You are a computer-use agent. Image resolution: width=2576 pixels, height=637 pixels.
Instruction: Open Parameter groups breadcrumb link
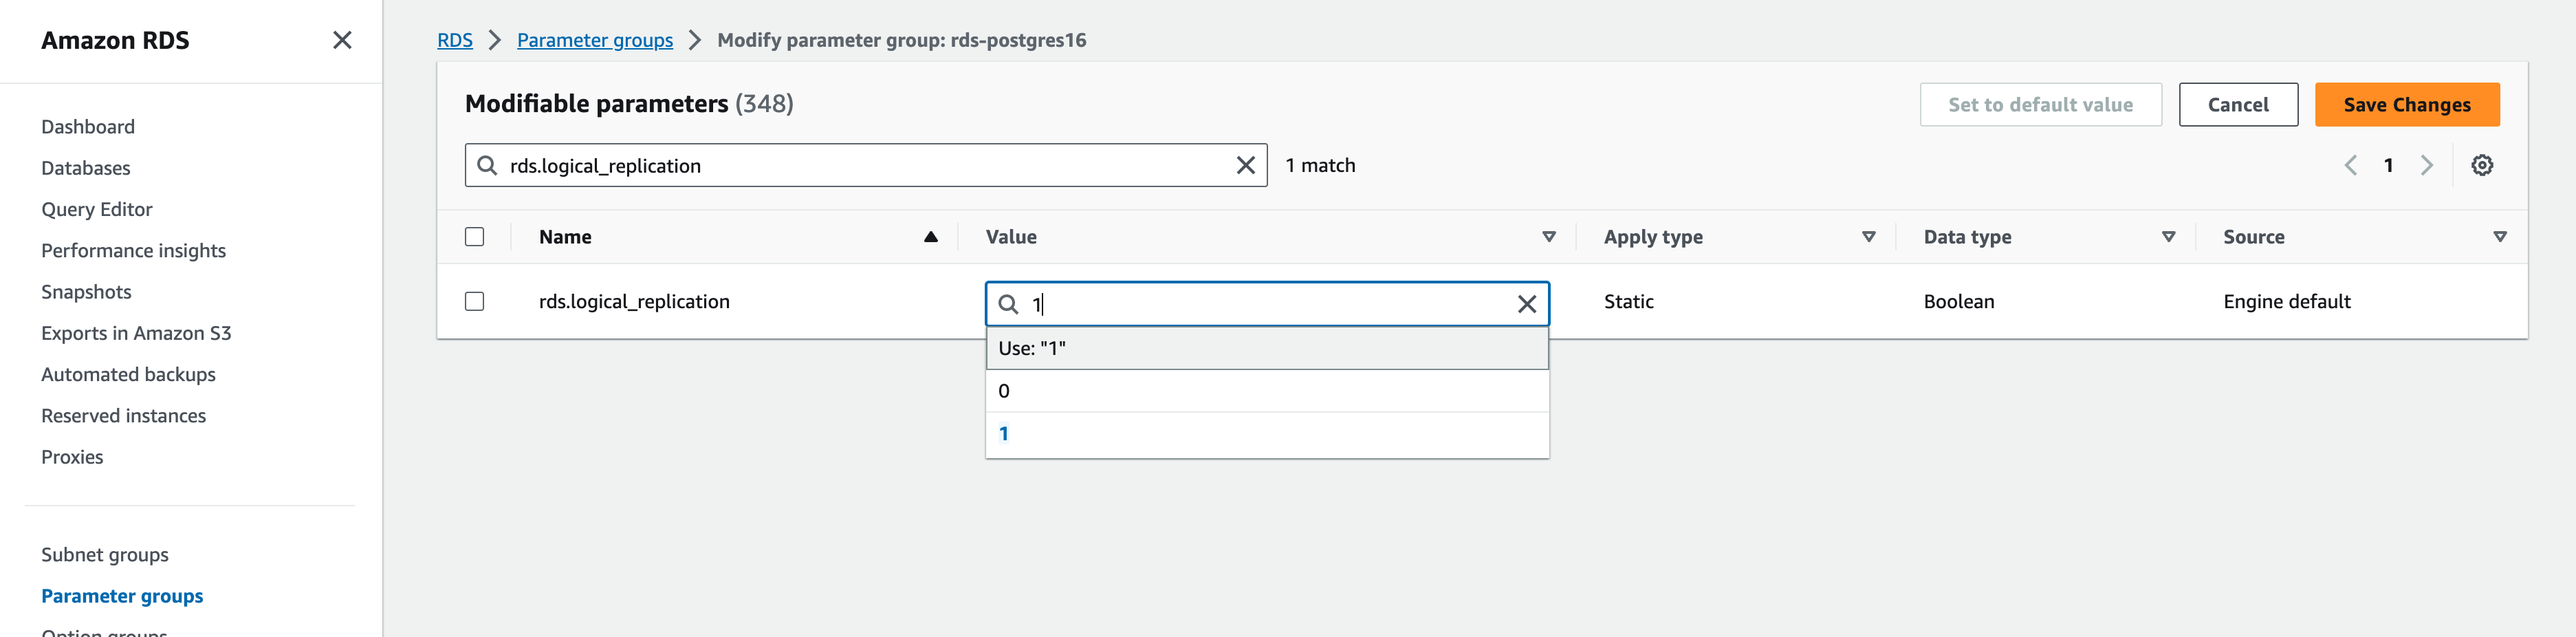(x=594, y=40)
